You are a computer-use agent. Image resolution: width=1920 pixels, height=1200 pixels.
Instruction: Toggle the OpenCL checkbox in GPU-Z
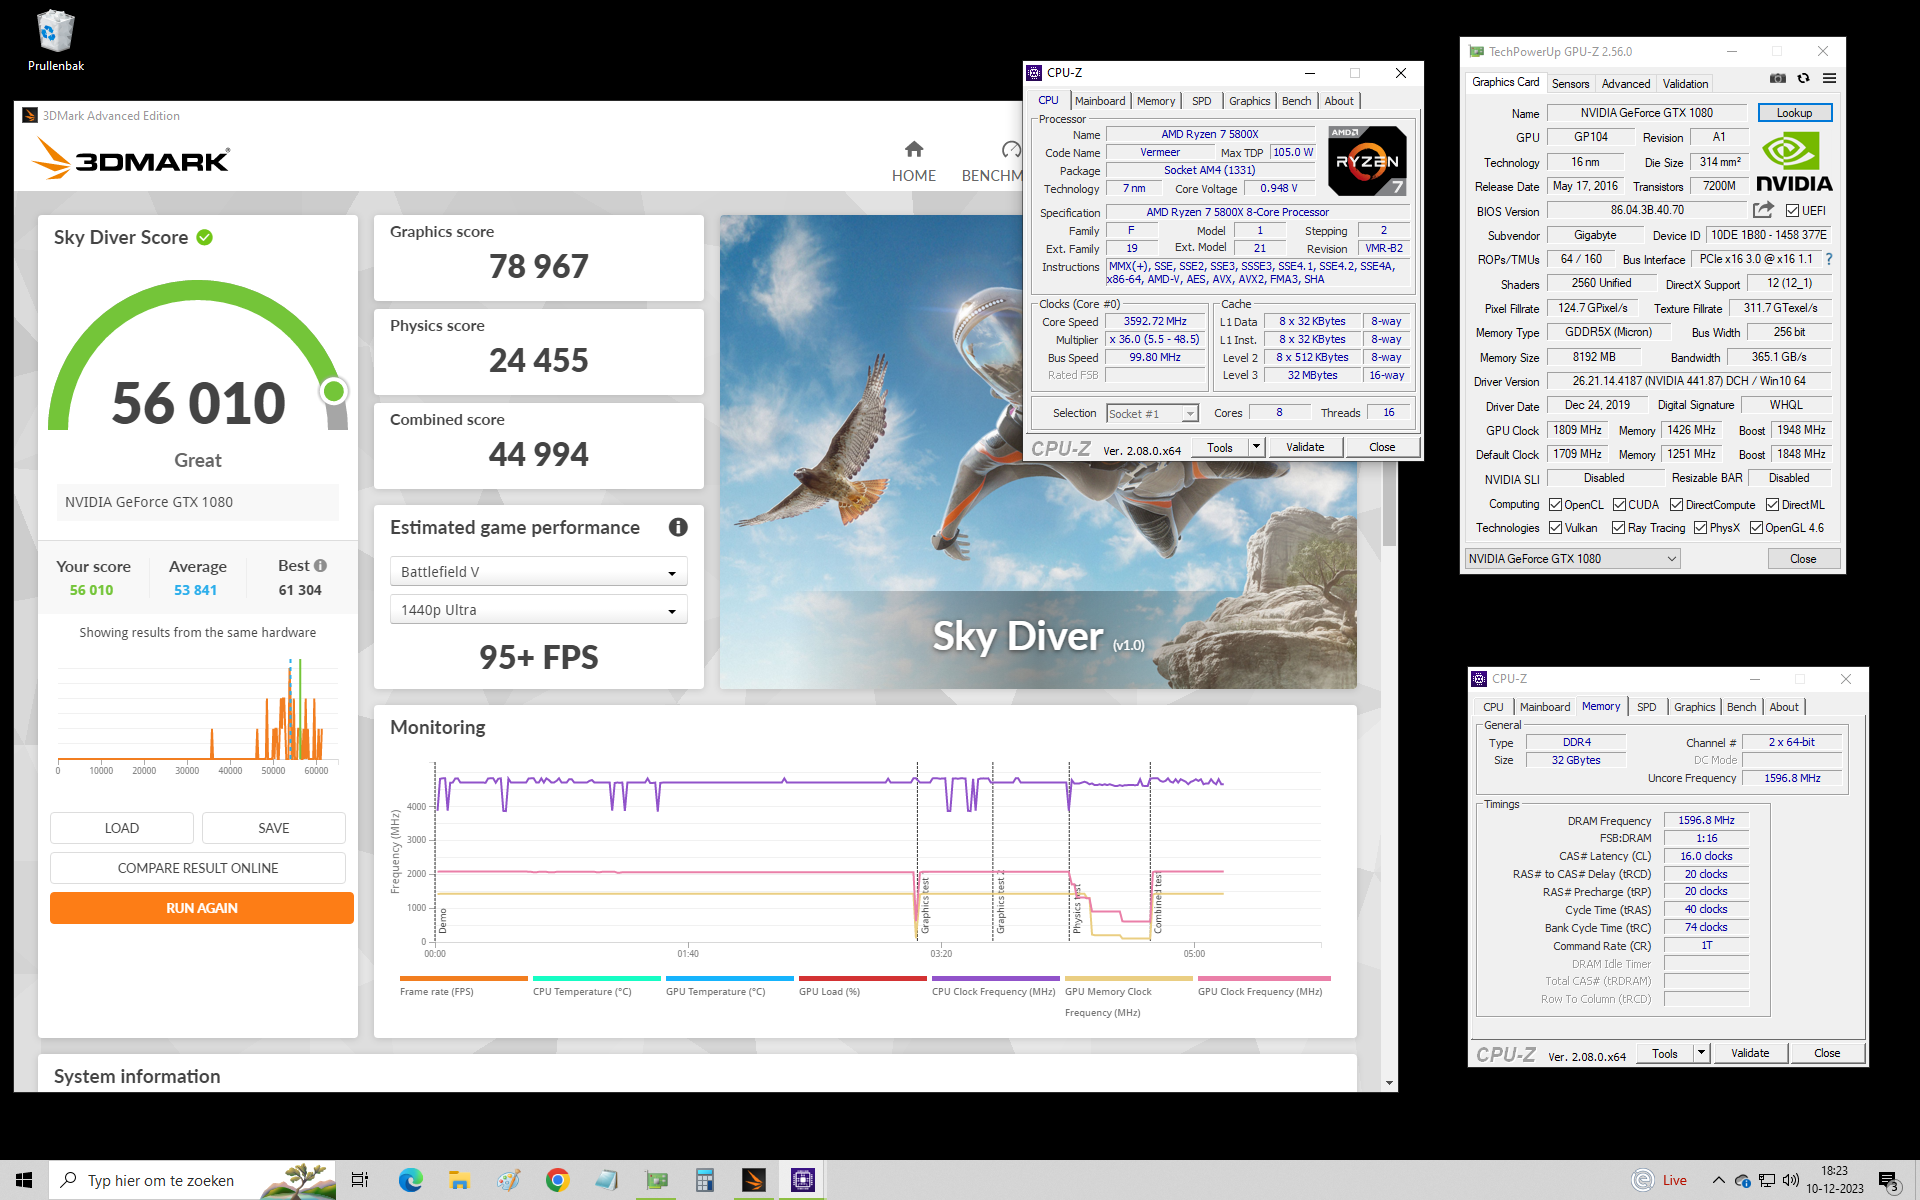point(1555,505)
